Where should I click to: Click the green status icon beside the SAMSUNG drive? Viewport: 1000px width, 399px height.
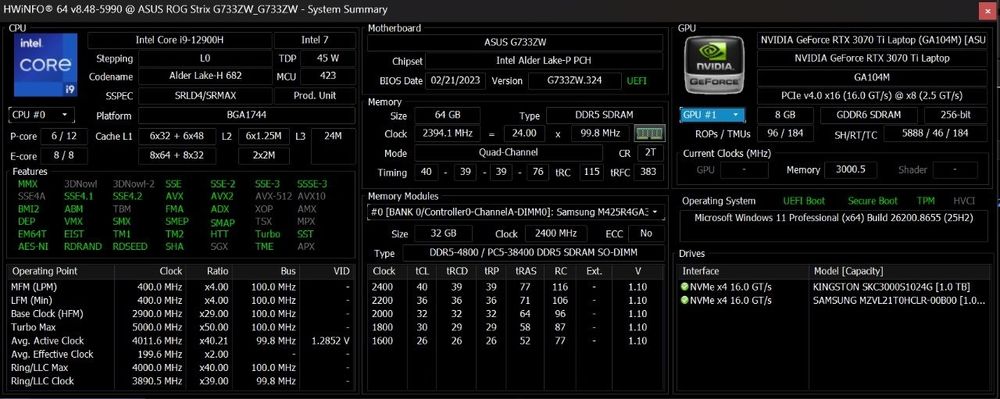click(x=685, y=300)
